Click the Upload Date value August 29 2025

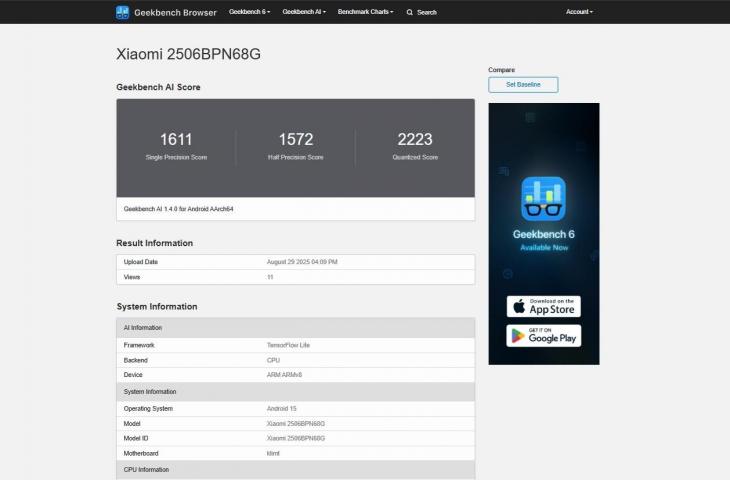point(302,262)
